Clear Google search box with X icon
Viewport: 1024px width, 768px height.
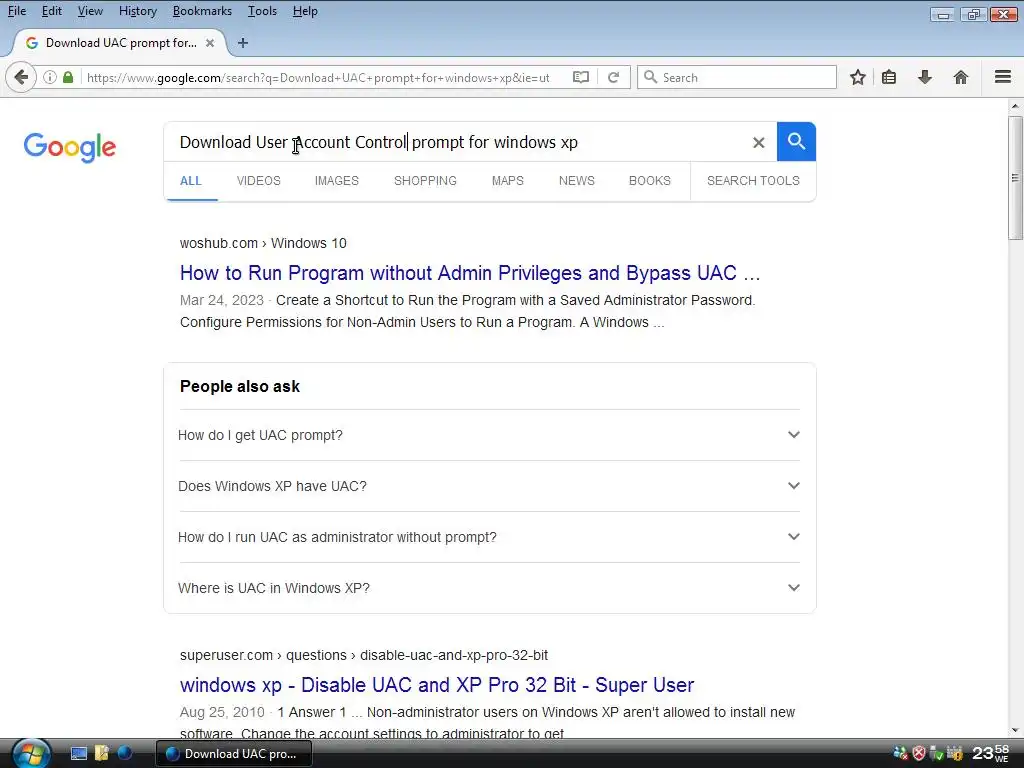(x=758, y=142)
